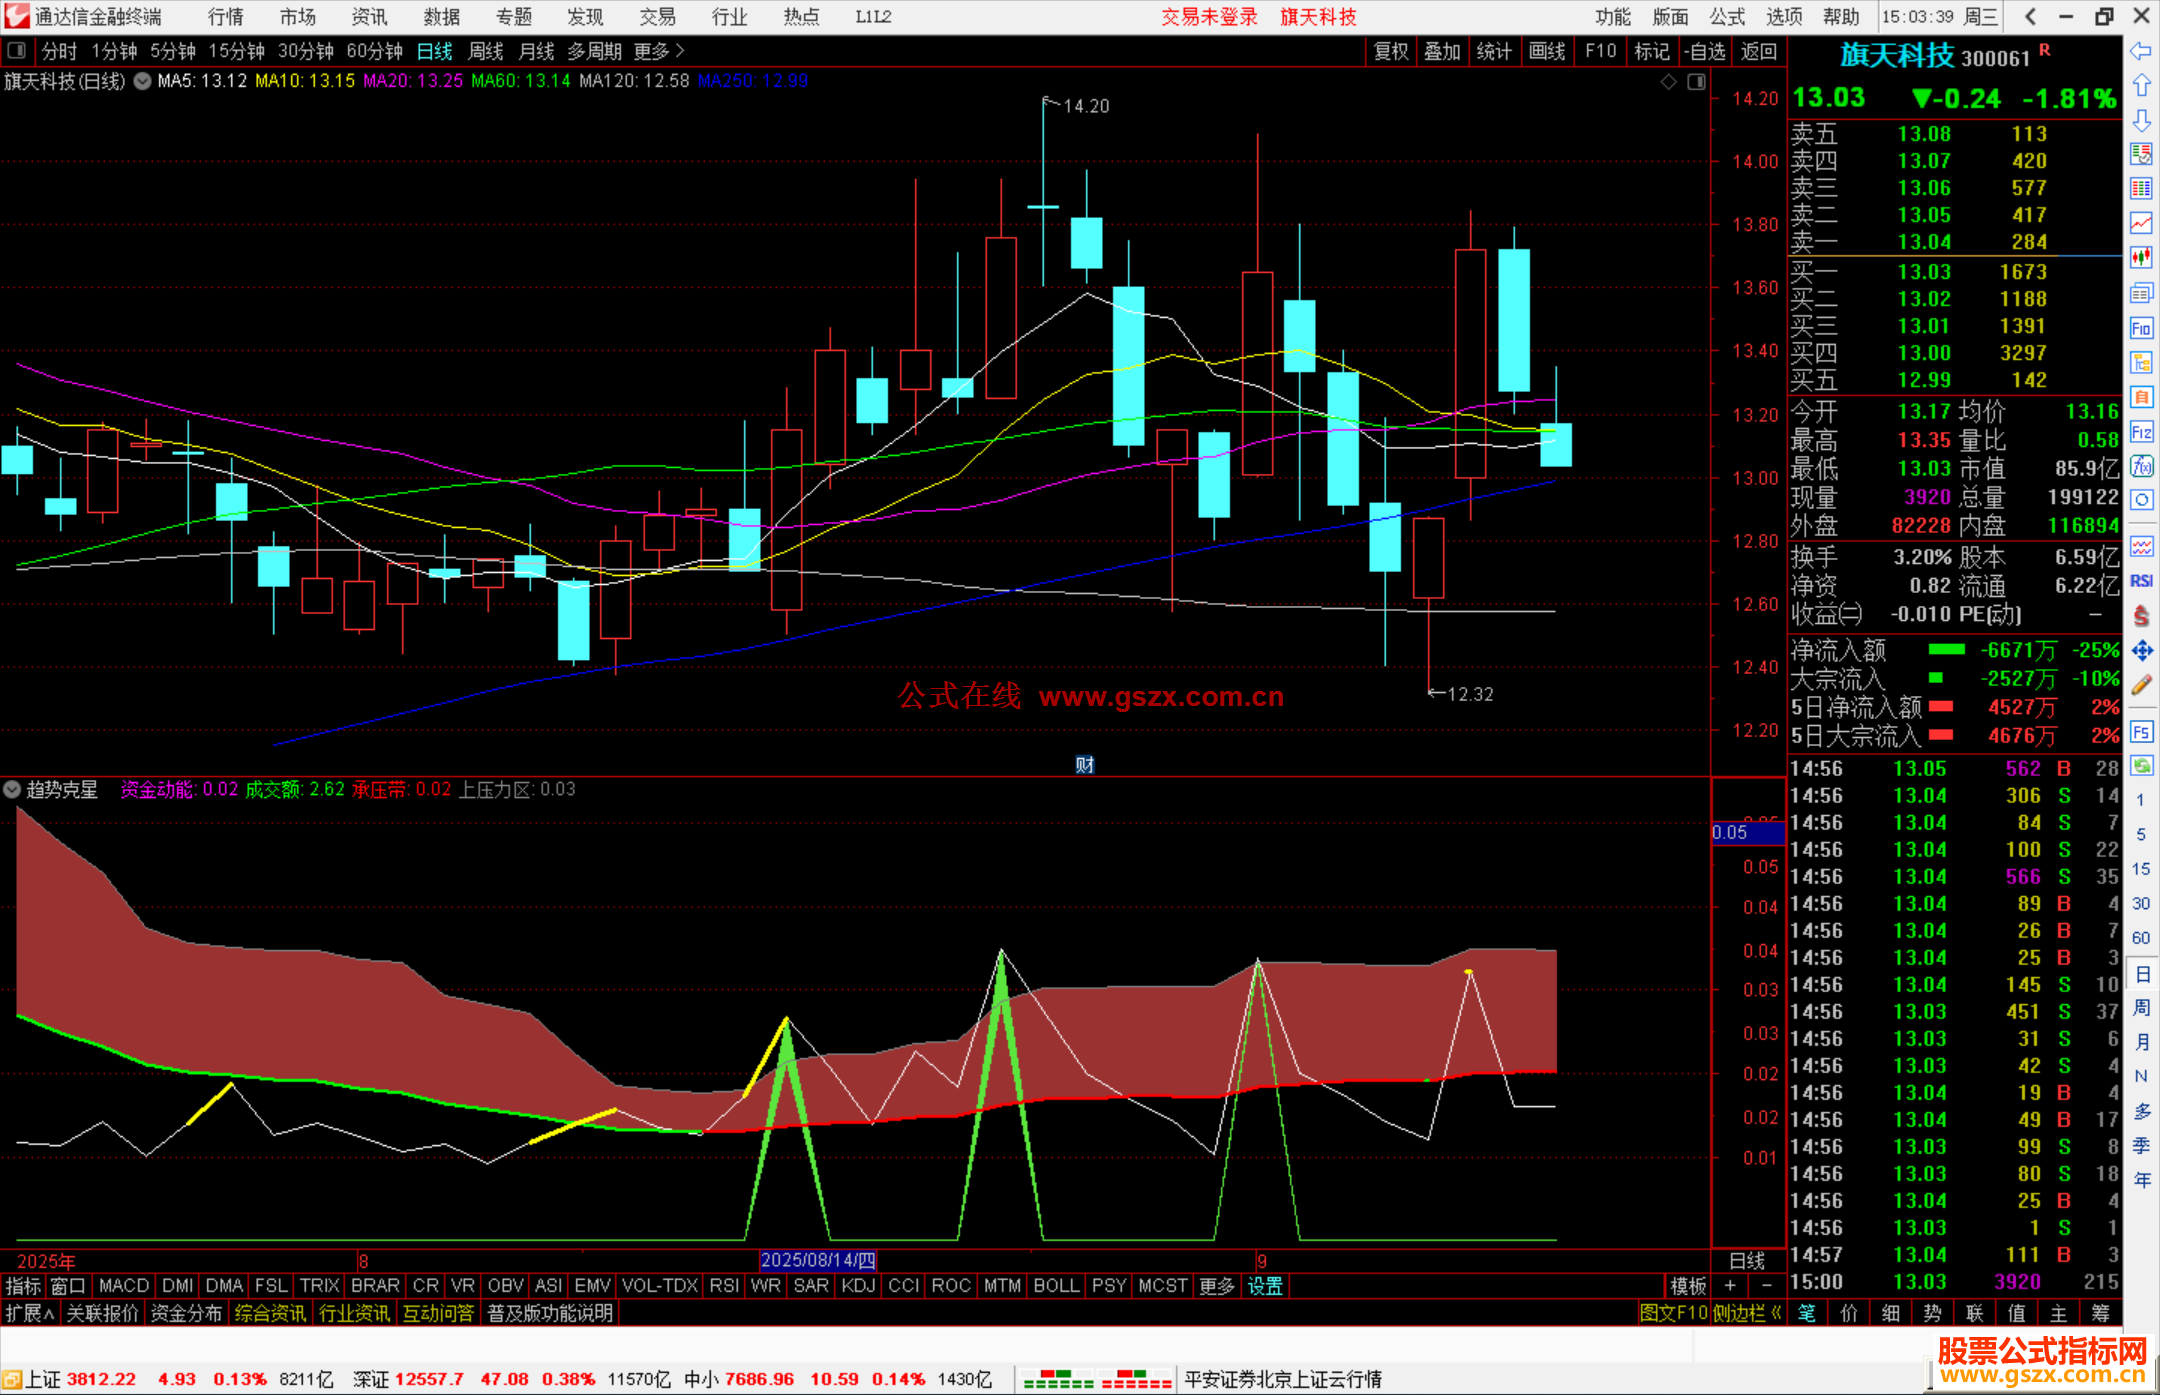
Task: Click the multi-window news sidebar icon
Action: [x=2141, y=293]
